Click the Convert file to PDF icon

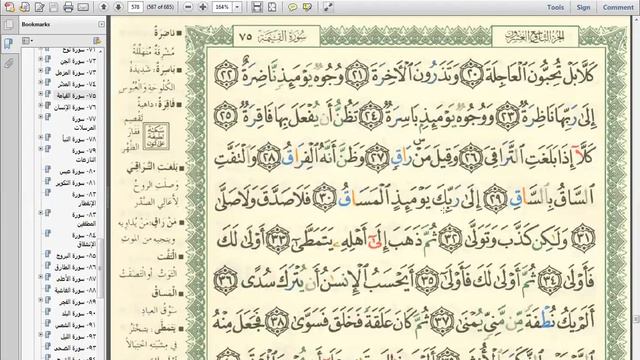[x=24, y=7]
